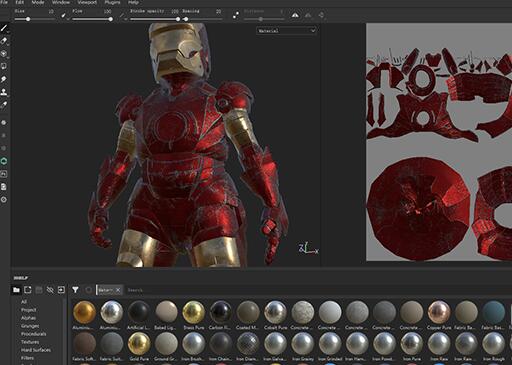Select the All shelf category

click(x=24, y=302)
